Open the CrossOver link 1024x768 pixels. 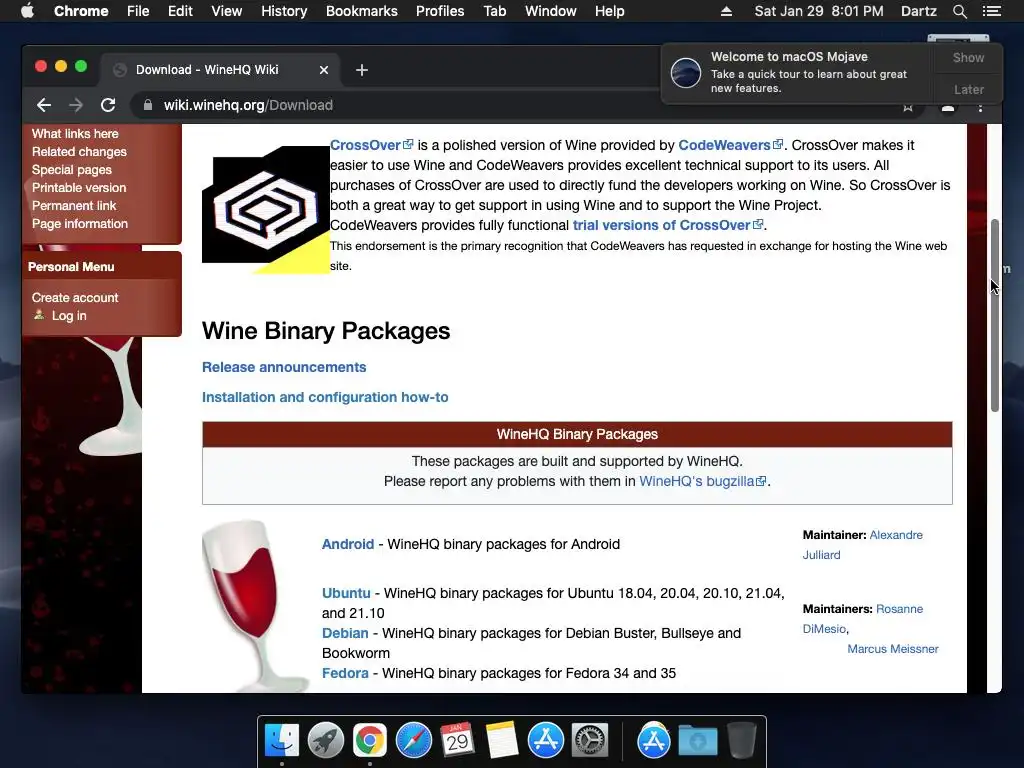(372, 145)
